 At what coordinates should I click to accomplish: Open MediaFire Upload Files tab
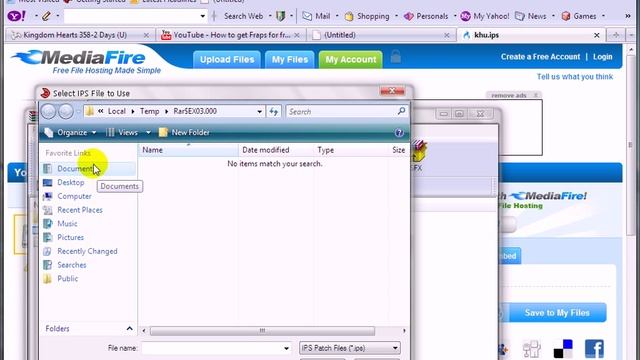[x=227, y=60]
